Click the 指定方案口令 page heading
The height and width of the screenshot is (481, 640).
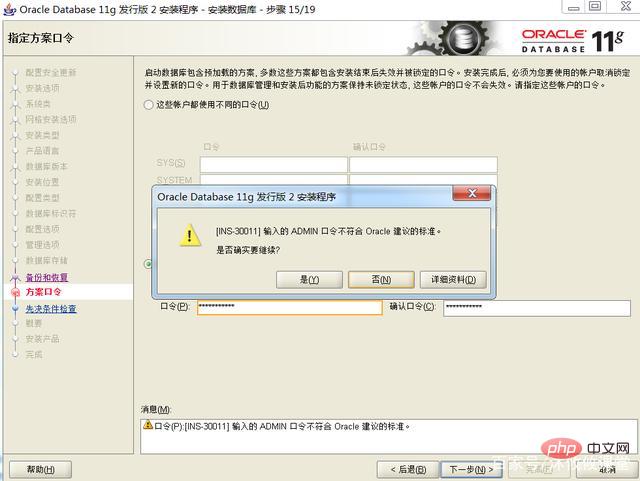click(41, 38)
